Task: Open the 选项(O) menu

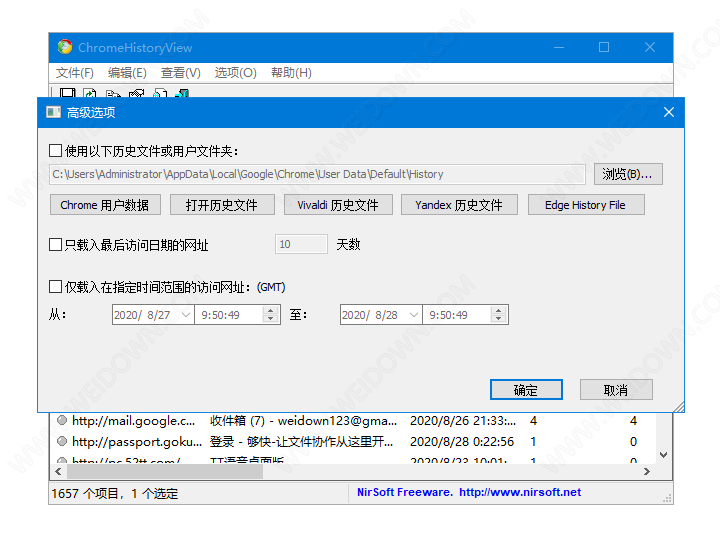Action: pos(235,73)
